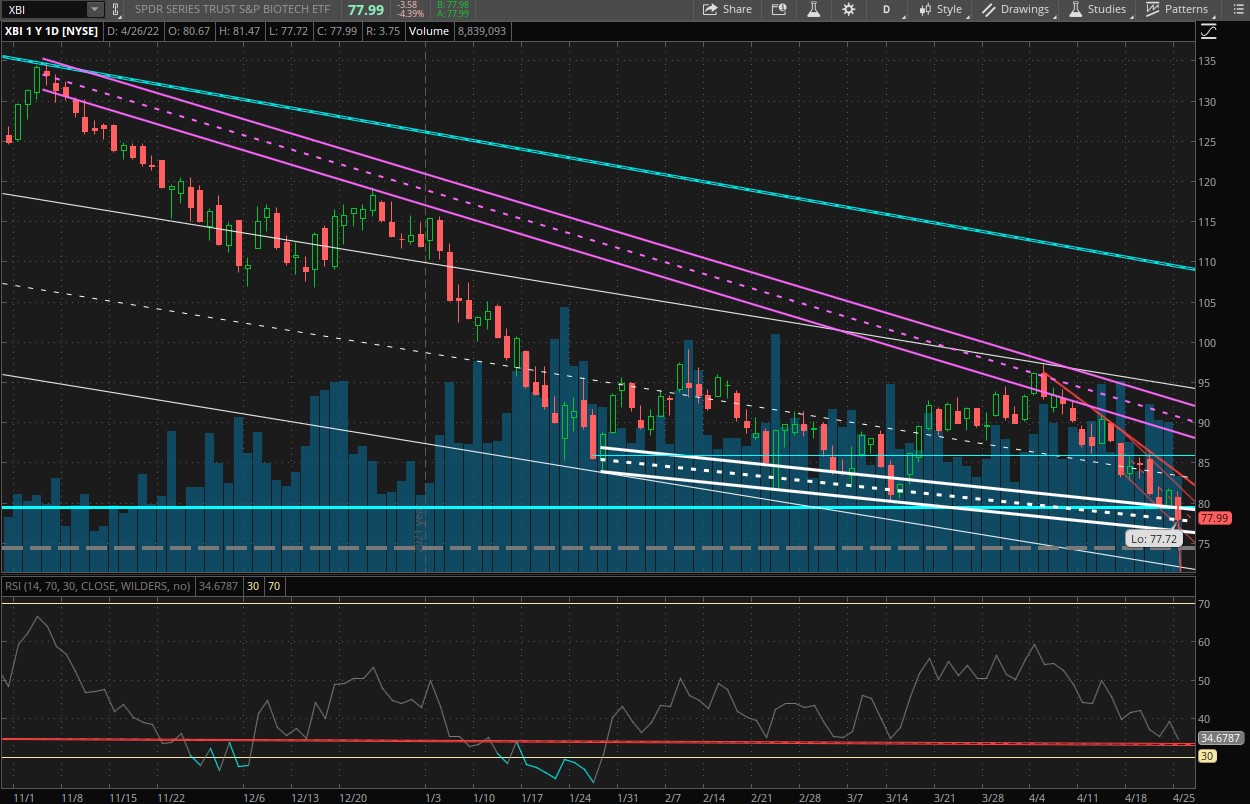Click the symbol actions icon beside ticker
Image resolution: width=1250 pixels, height=804 pixels.
pyautogui.click(x=116, y=9)
